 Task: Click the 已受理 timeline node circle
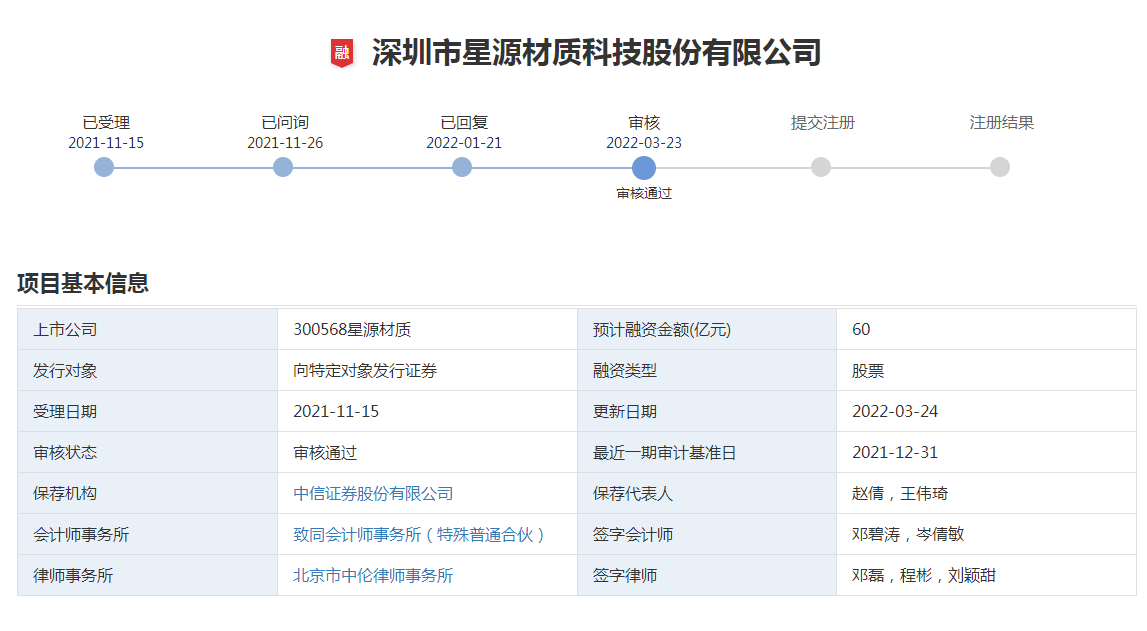[104, 167]
